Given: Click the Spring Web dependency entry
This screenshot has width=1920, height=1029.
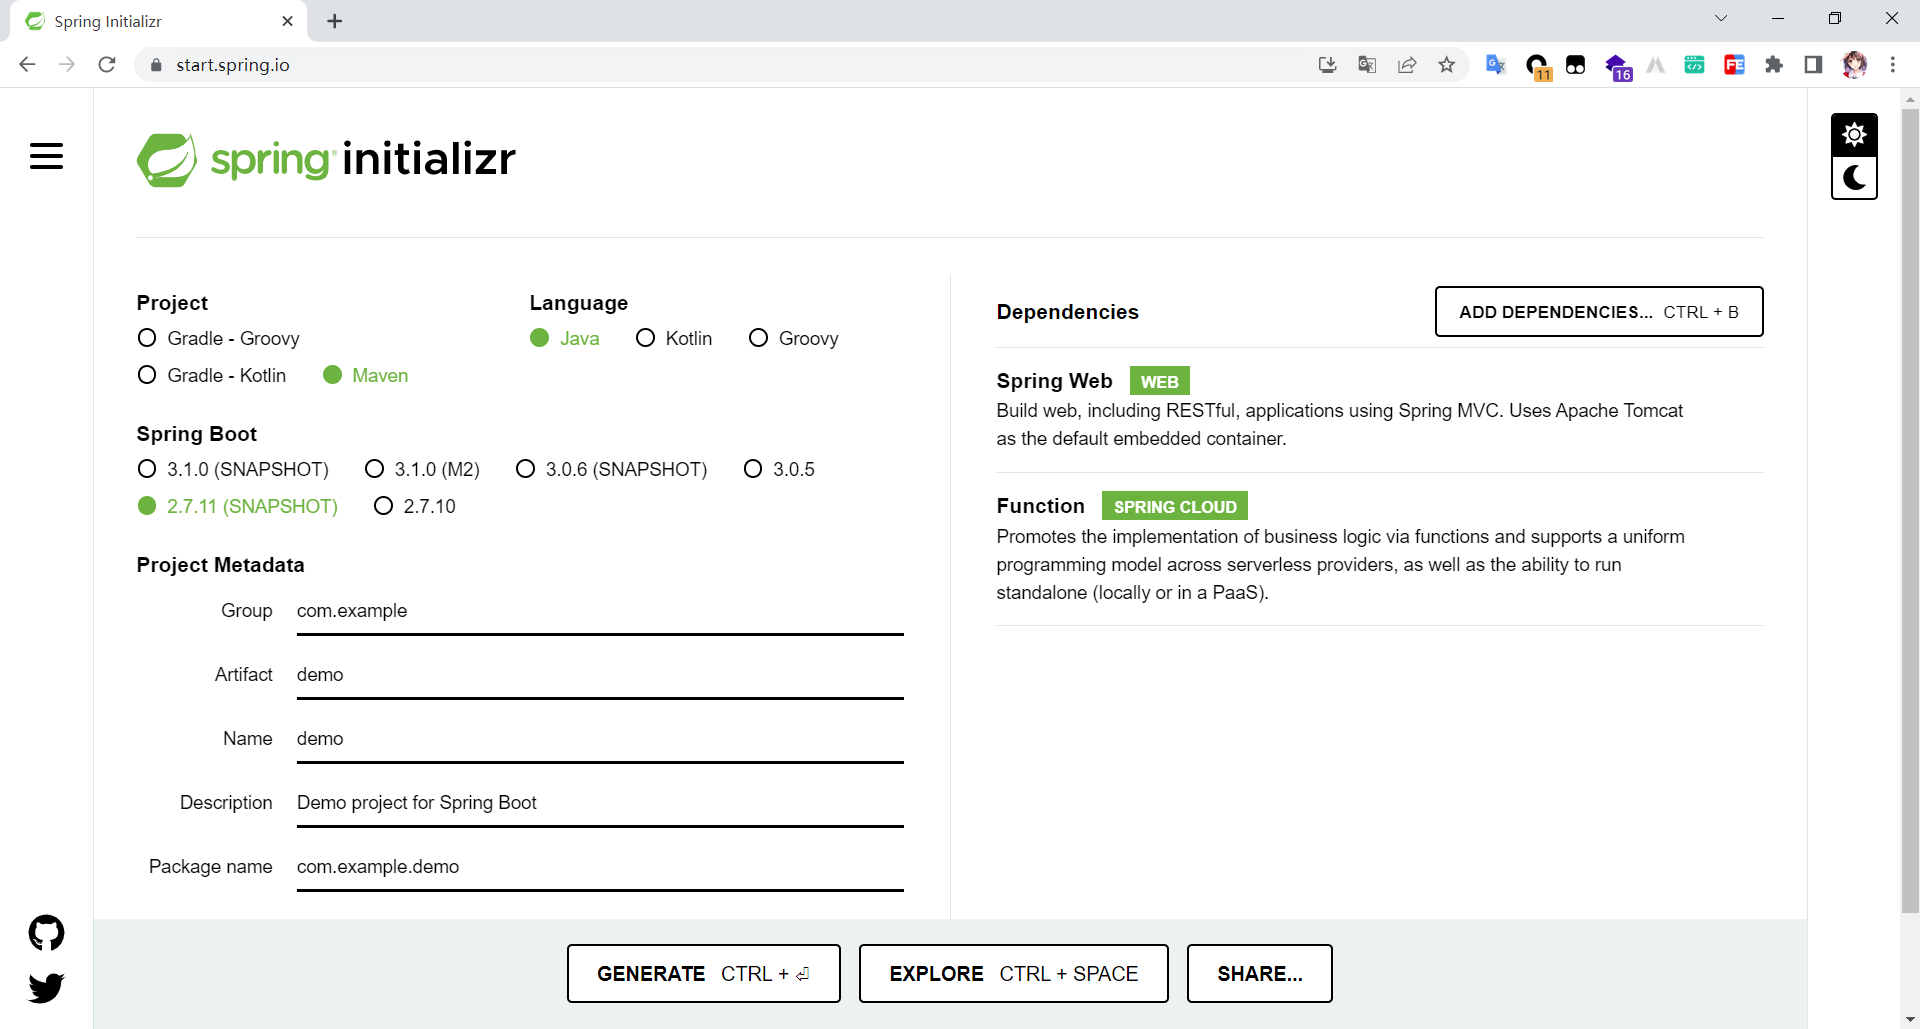Looking at the screenshot, I should pos(1379,409).
